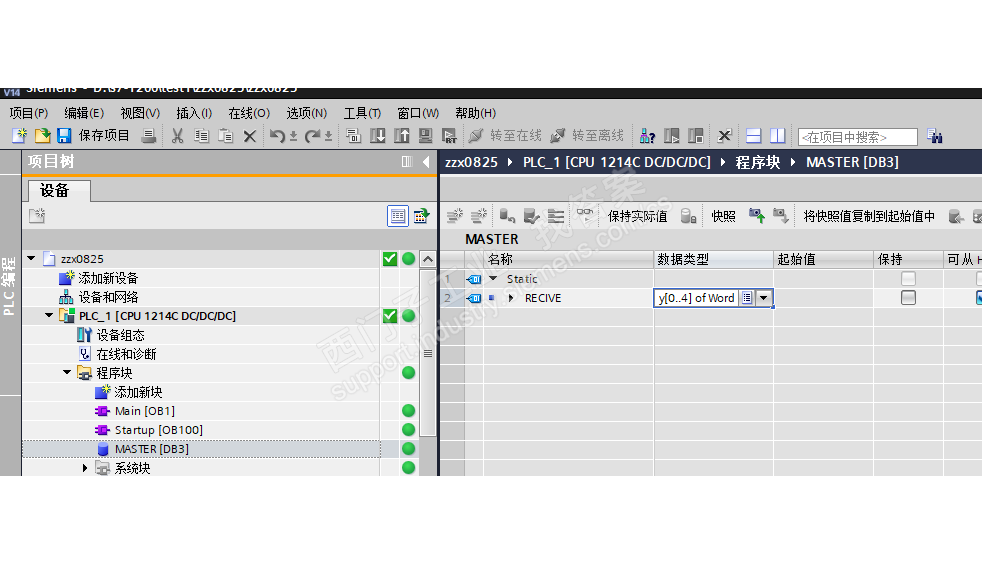Screen dimensions: 982x564
Task: Click the DB check mark icon
Action: click(x=531, y=216)
